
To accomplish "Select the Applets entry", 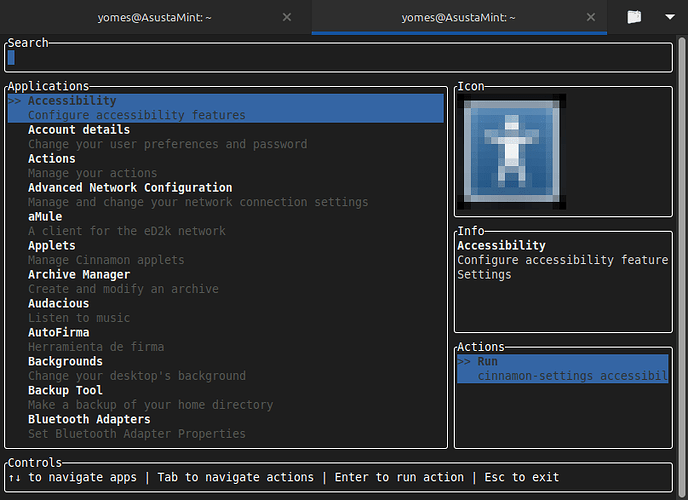I will tap(52, 246).
